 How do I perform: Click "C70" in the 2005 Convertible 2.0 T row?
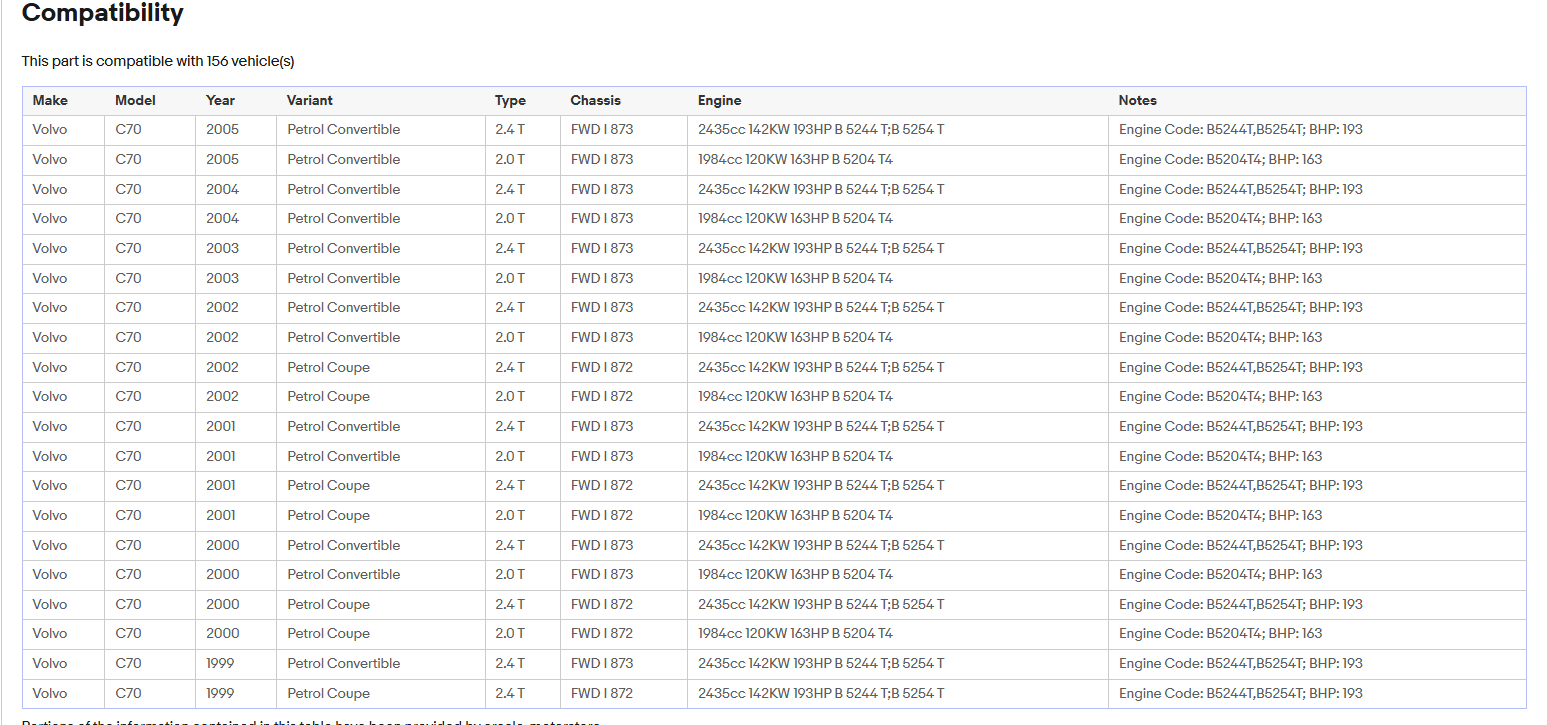[x=128, y=159]
